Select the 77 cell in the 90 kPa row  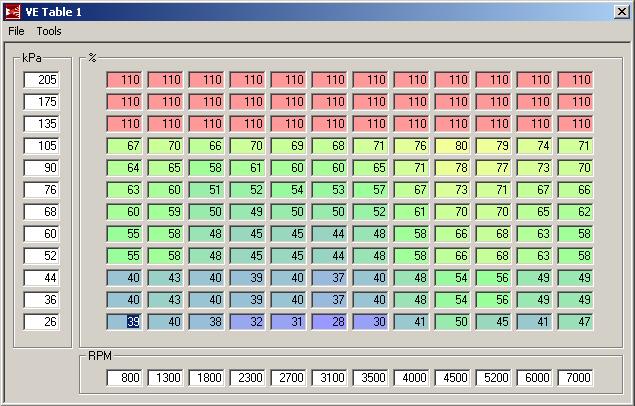pyautogui.click(x=493, y=168)
